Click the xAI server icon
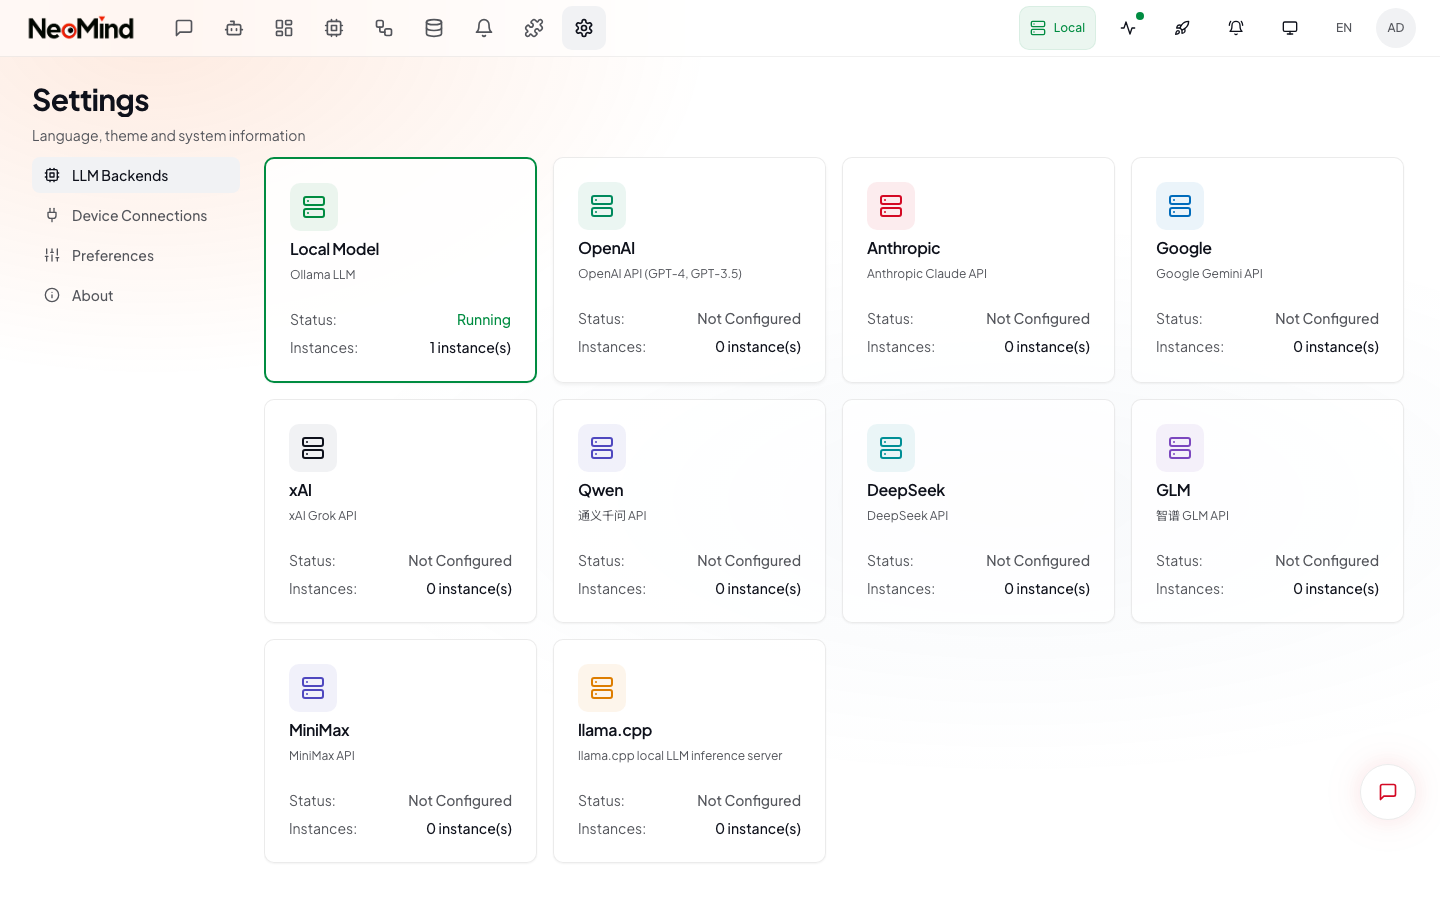The width and height of the screenshot is (1440, 900). tap(313, 448)
